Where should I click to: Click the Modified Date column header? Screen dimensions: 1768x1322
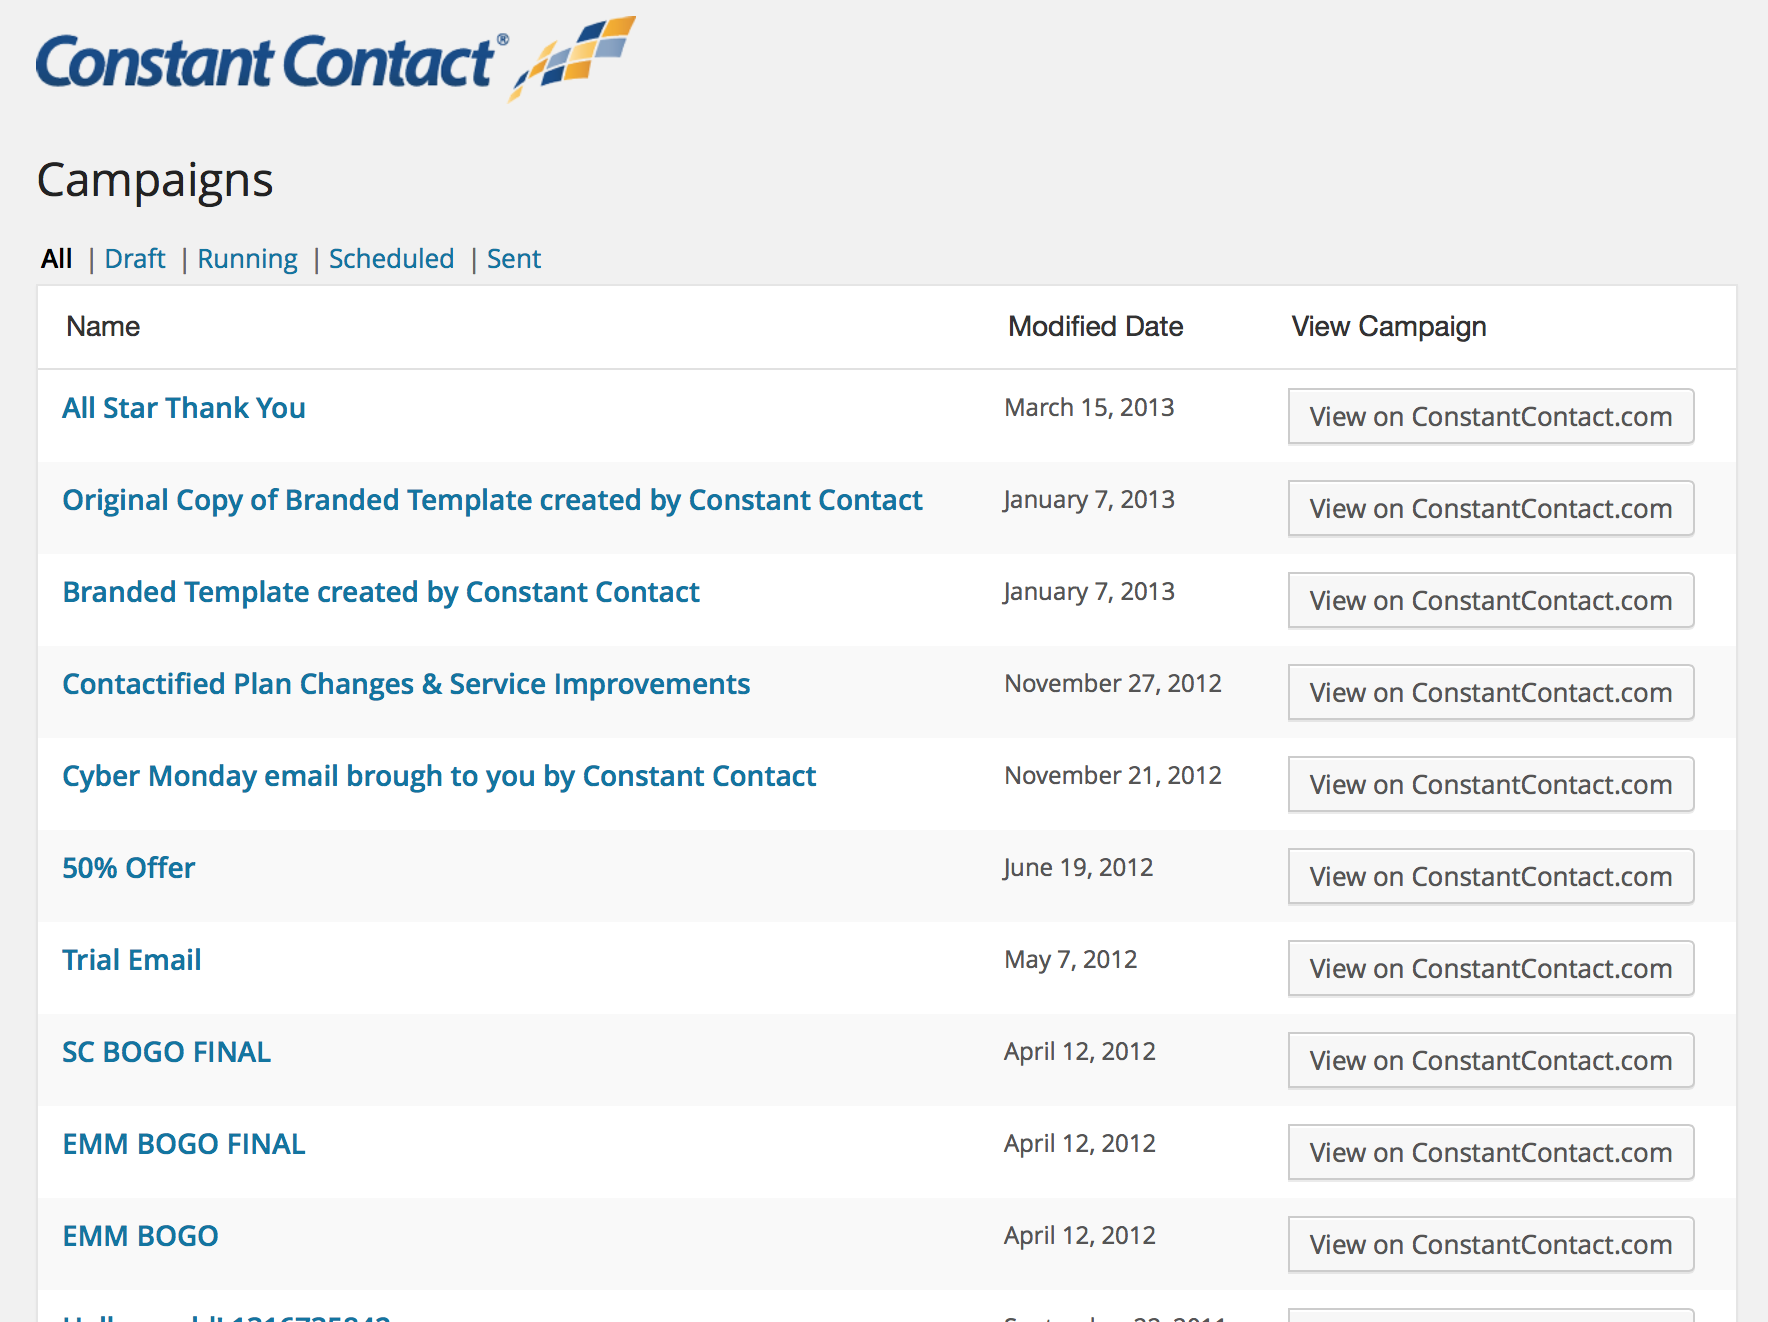[1095, 327]
